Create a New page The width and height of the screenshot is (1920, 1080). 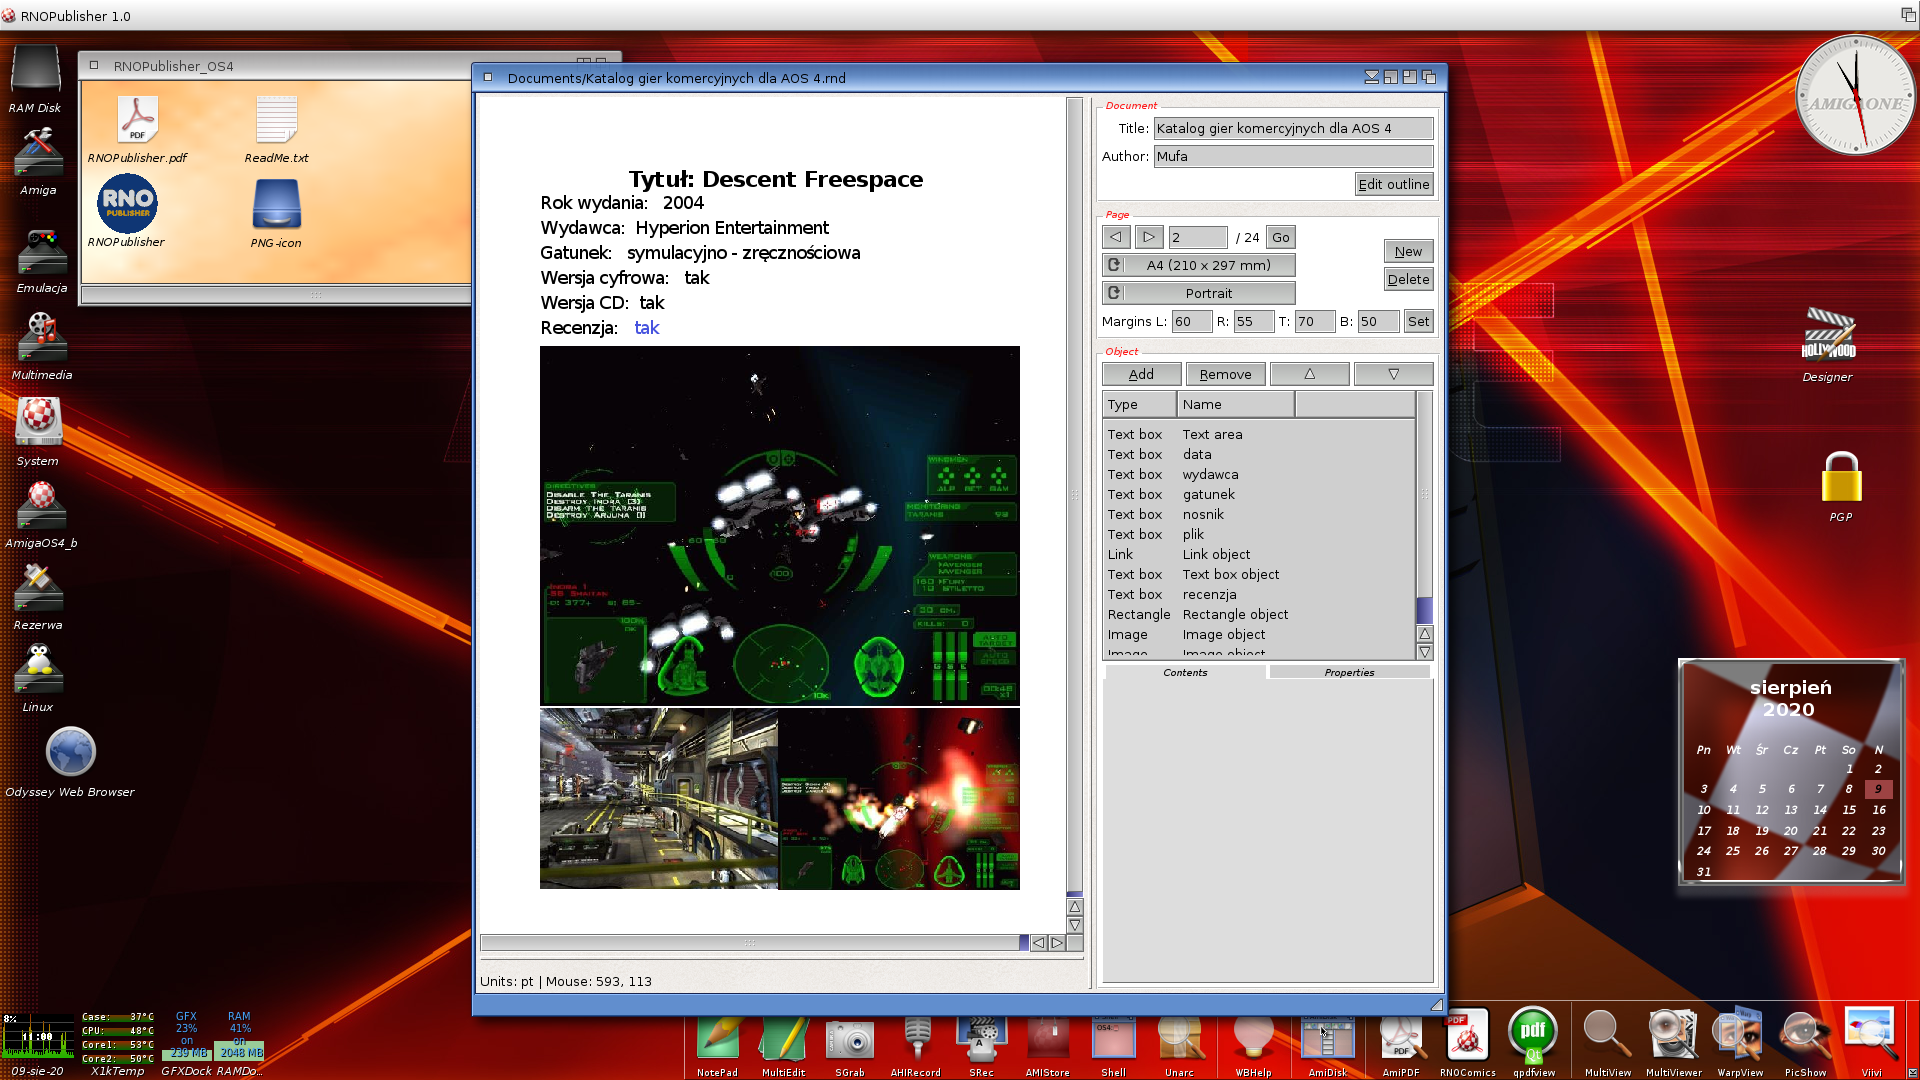pyautogui.click(x=1408, y=251)
